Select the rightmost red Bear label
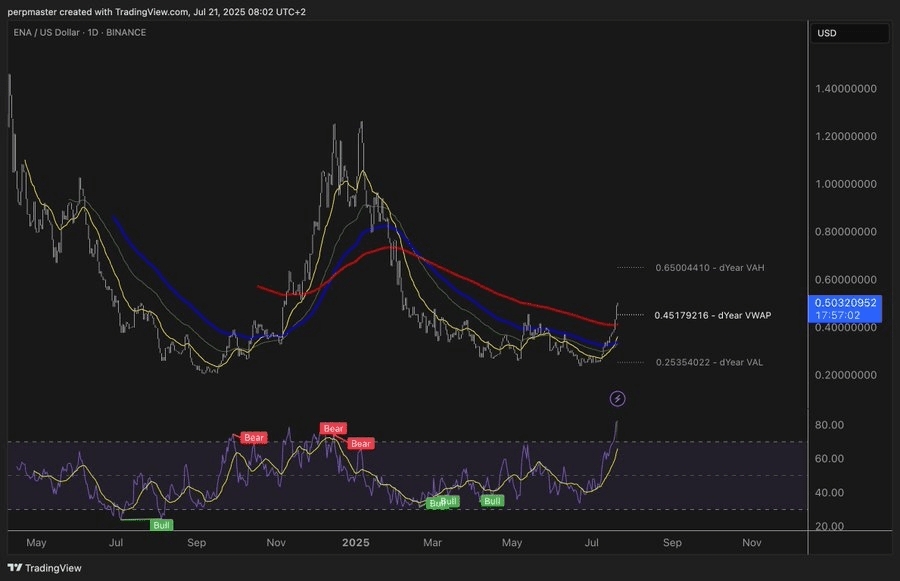This screenshot has width=900, height=581. (360, 443)
